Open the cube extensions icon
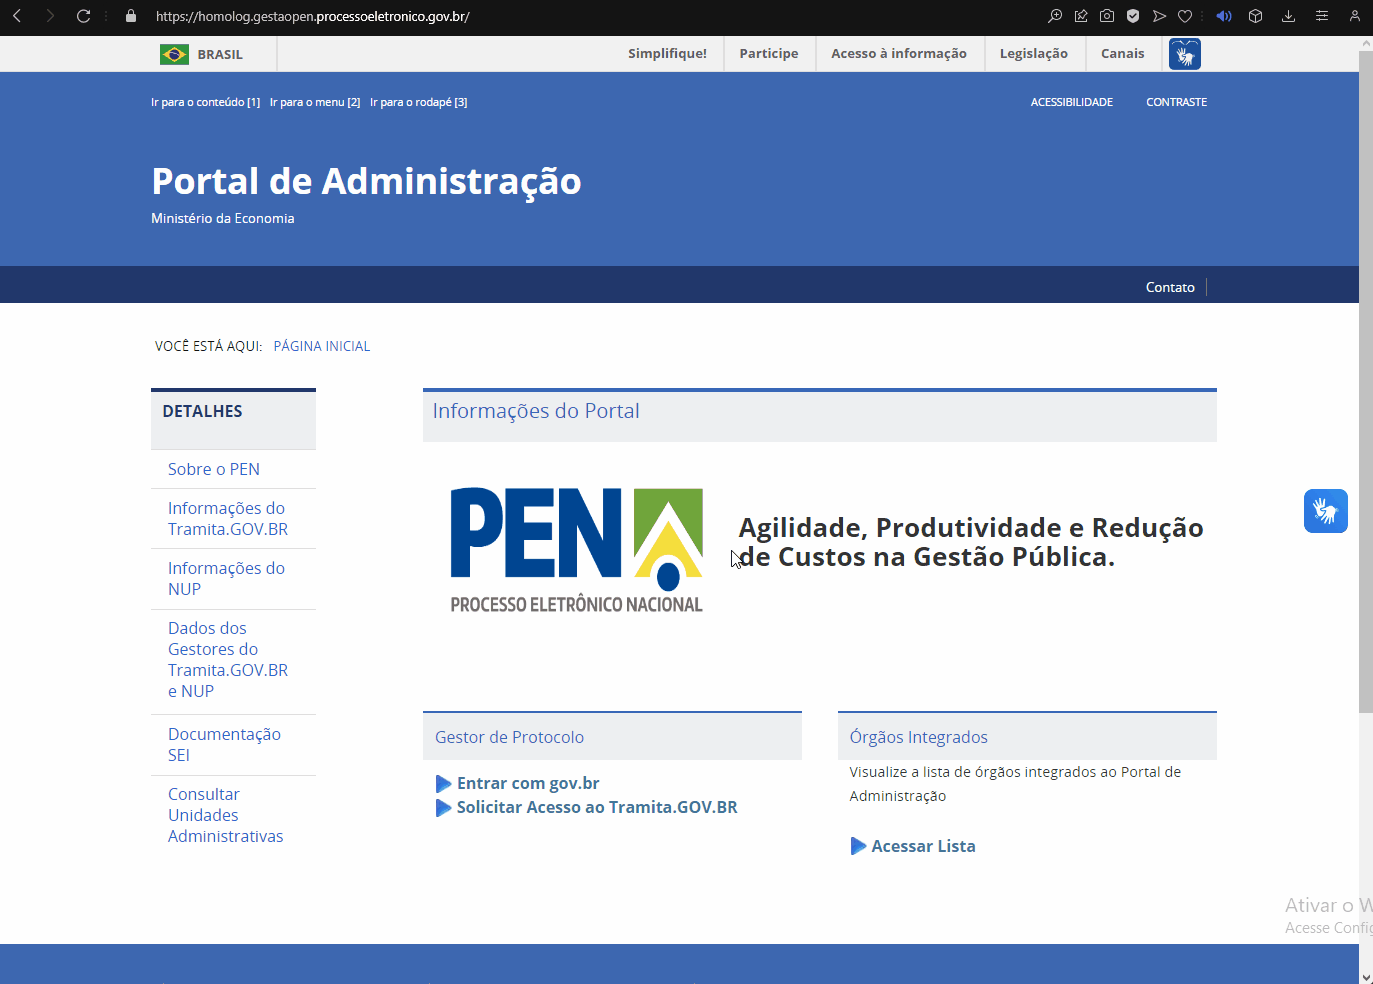 pos(1256,16)
